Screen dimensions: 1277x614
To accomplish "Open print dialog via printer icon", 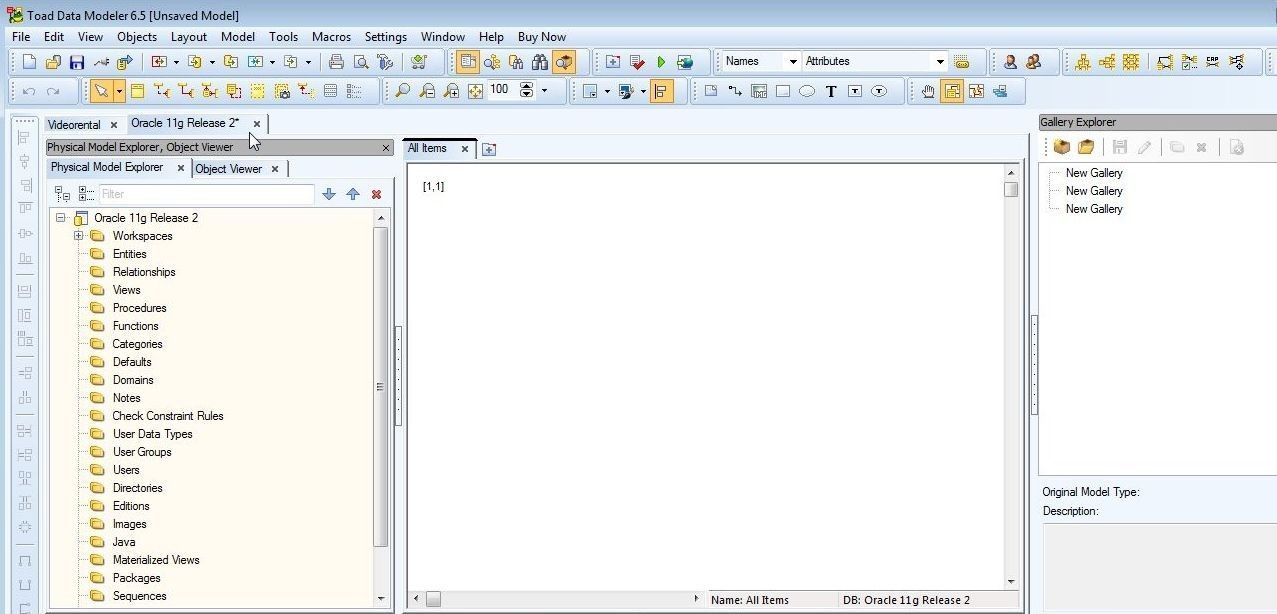I will pyautogui.click(x=336, y=62).
